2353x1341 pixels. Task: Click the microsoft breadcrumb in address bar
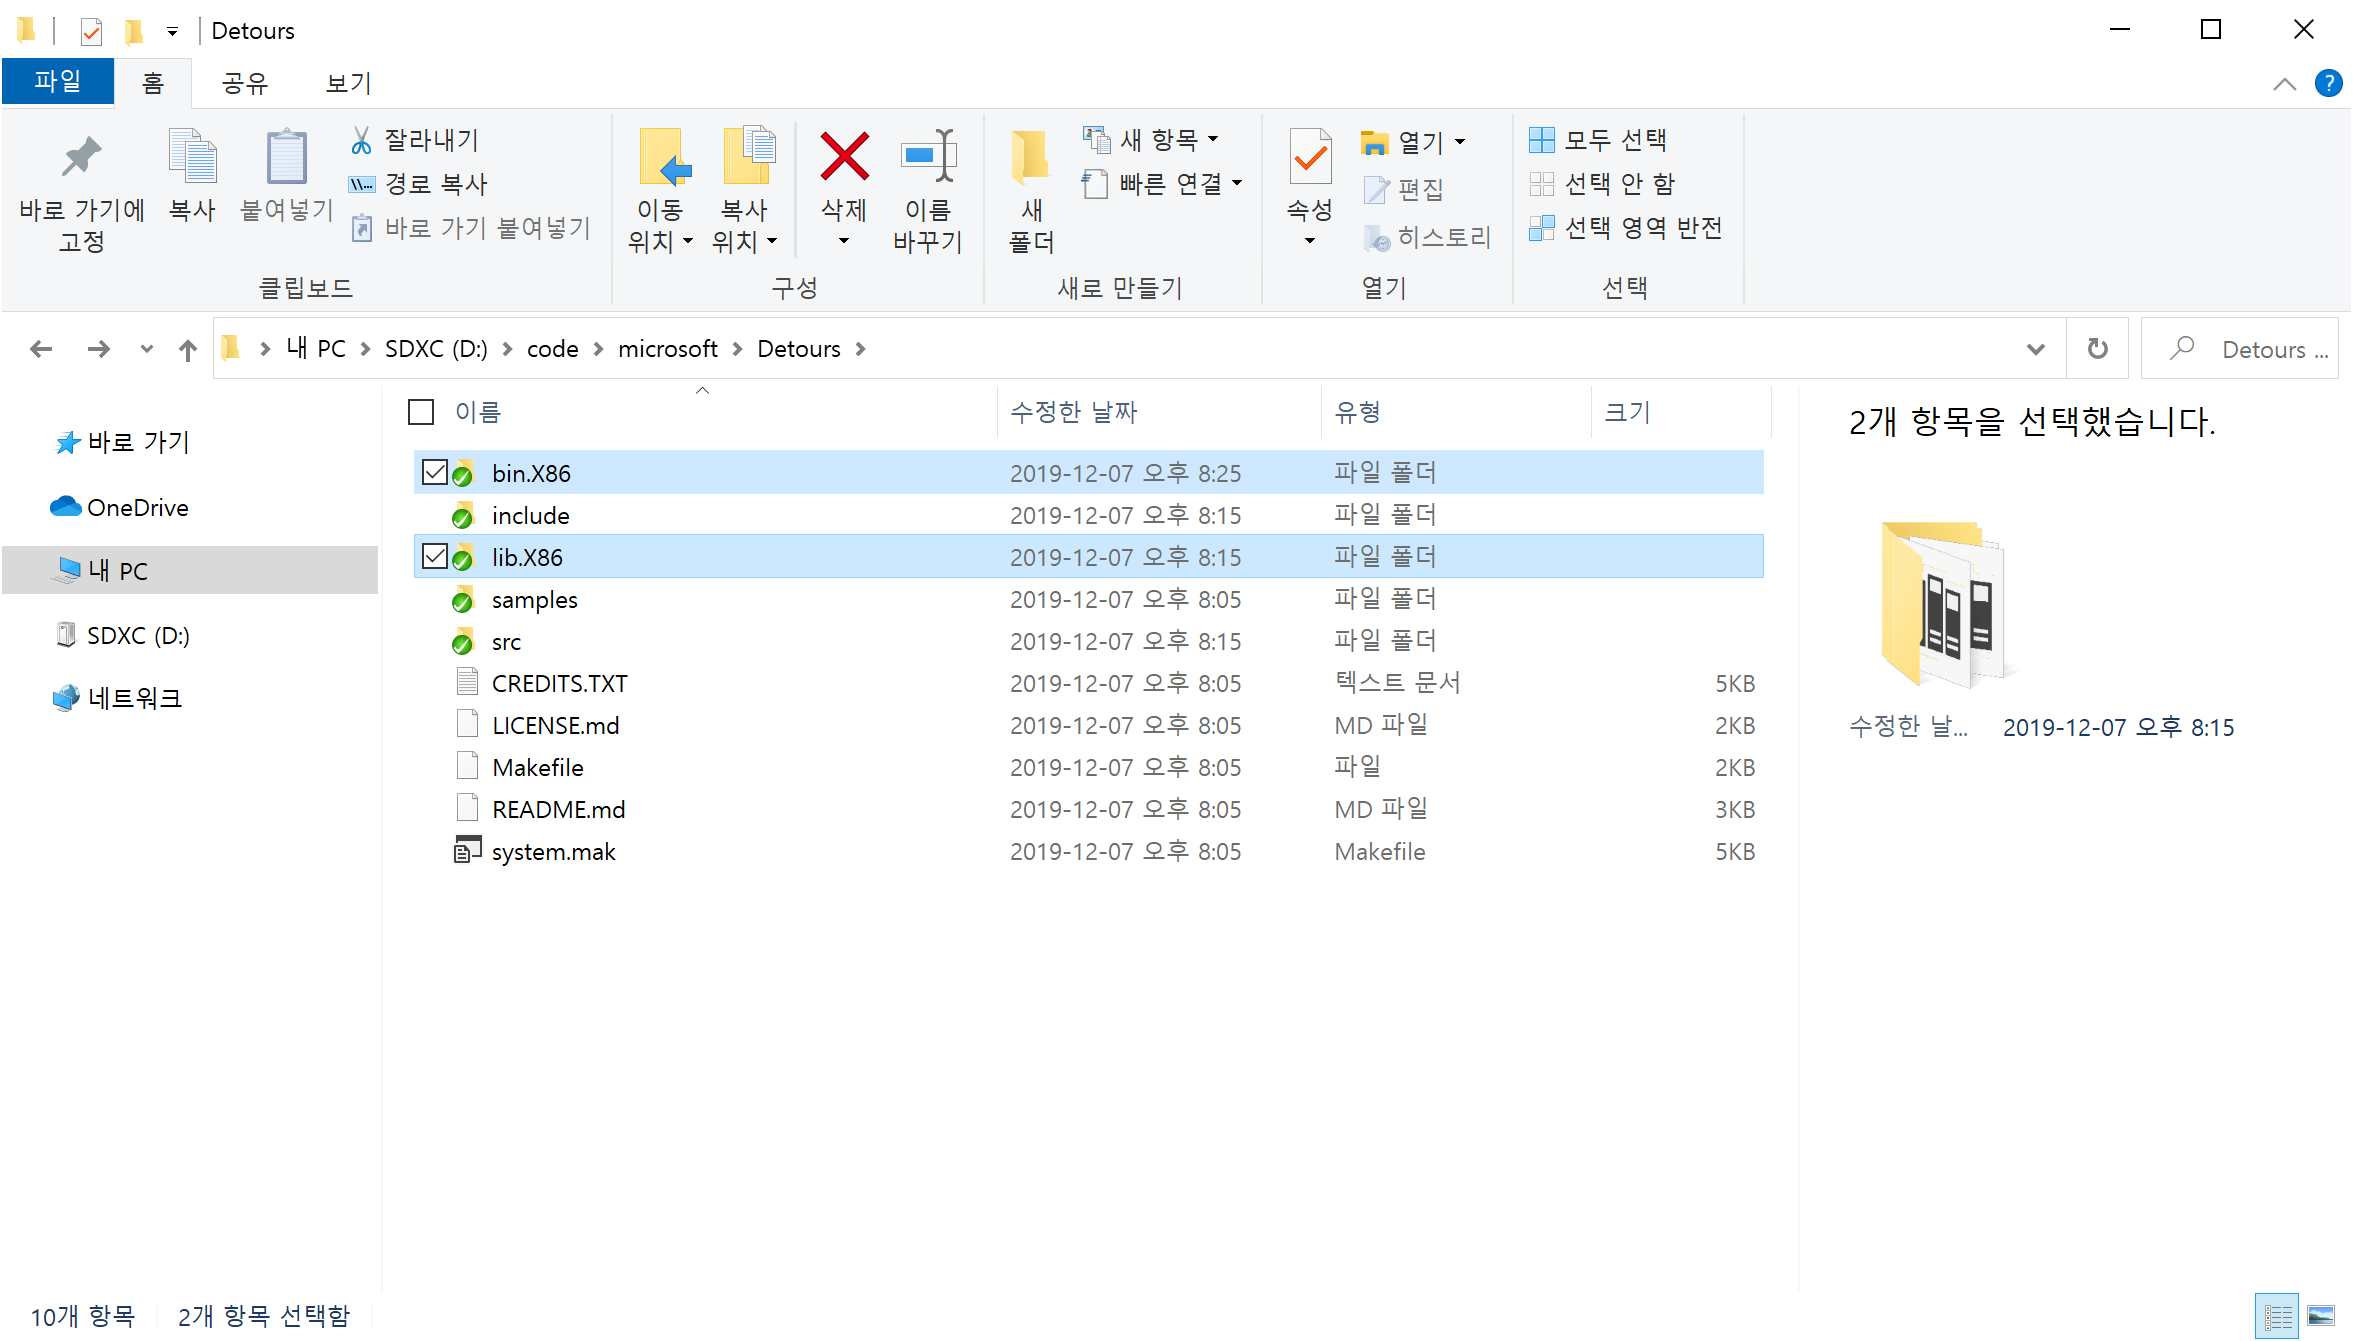pyautogui.click(x=667, y=349)
